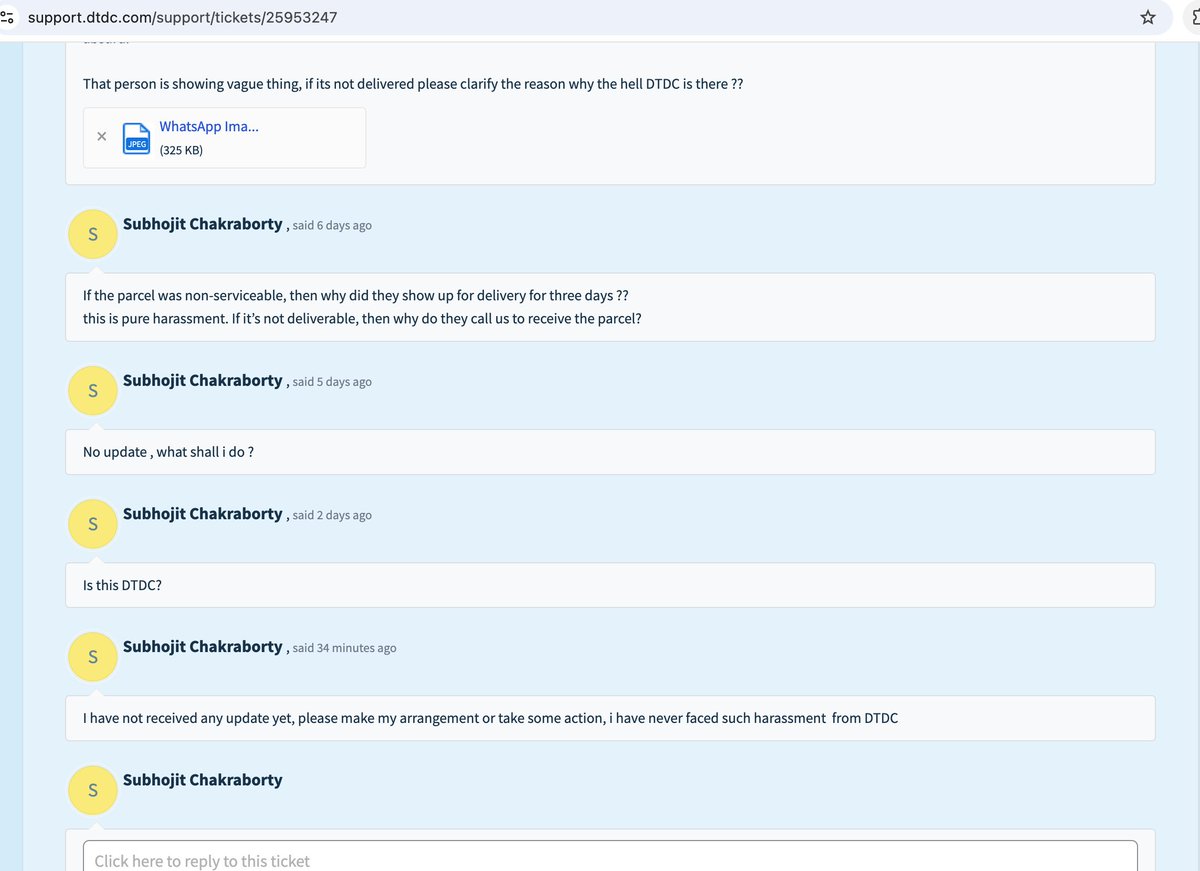The image size is (1200, 871).
Task: Click the 'That person is showing vague thing' message
Action: (x=413, y=84)
